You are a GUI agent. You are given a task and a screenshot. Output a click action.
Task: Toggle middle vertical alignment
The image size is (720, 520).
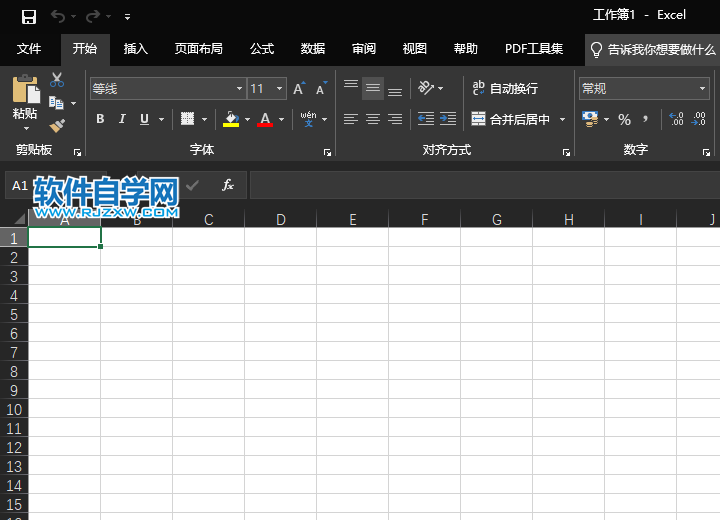click(373, 88)
